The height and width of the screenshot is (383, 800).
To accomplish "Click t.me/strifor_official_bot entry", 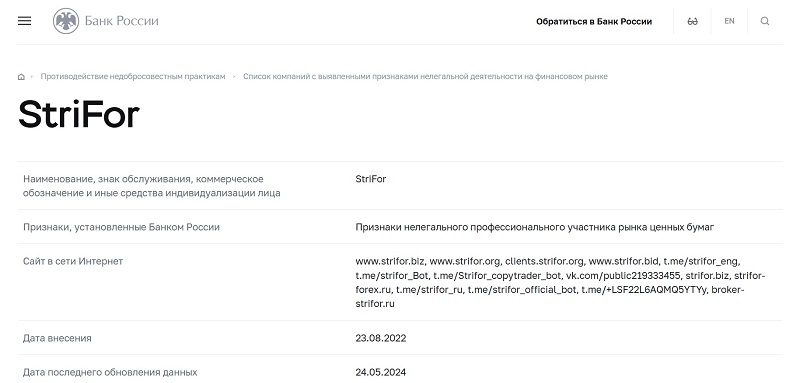I will pos(522,290).
